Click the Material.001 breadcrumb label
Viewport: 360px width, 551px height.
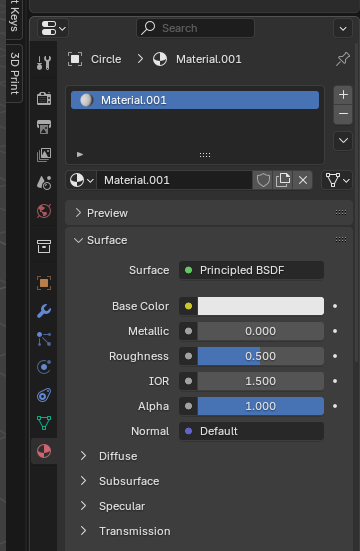[x=208, y=59]
